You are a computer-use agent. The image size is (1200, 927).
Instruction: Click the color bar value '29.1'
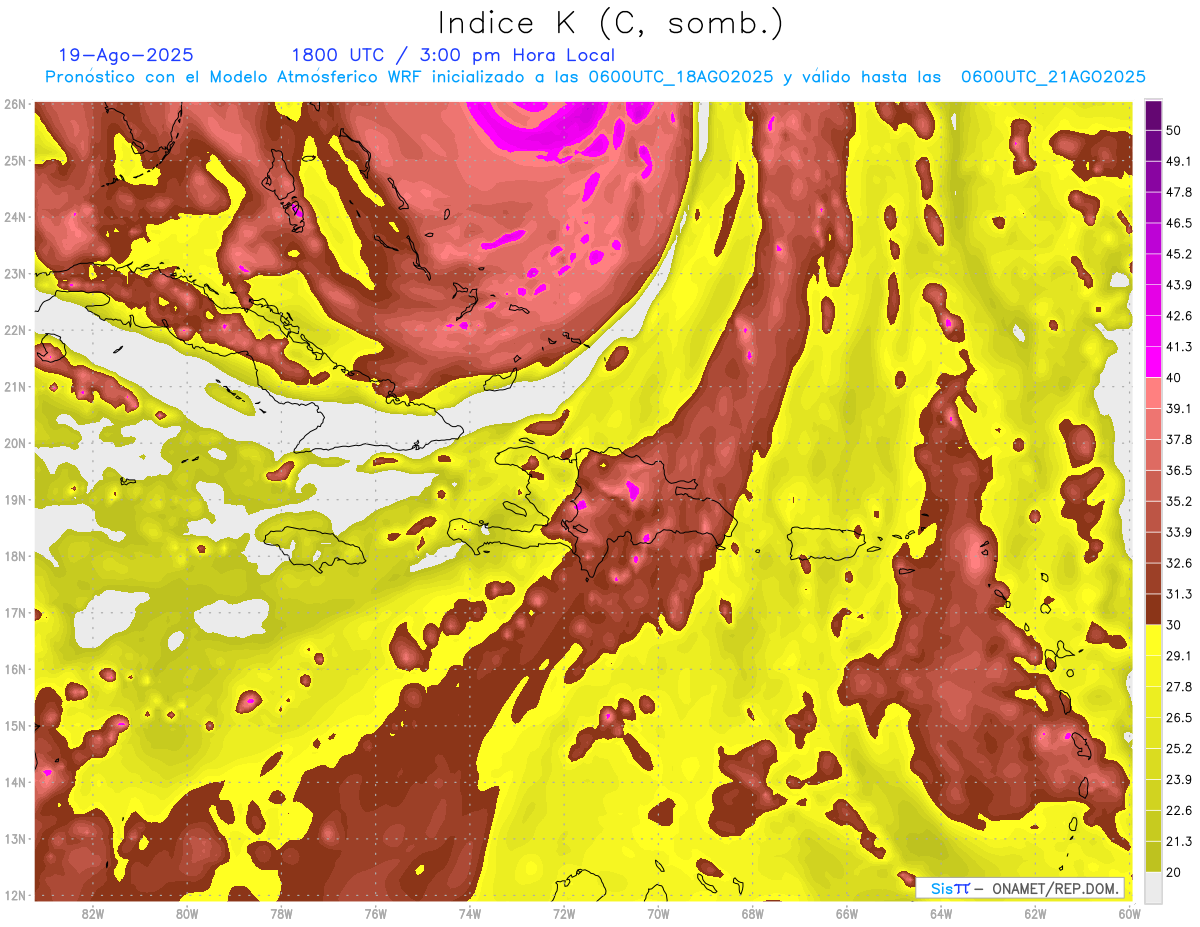click(1178, 656)
